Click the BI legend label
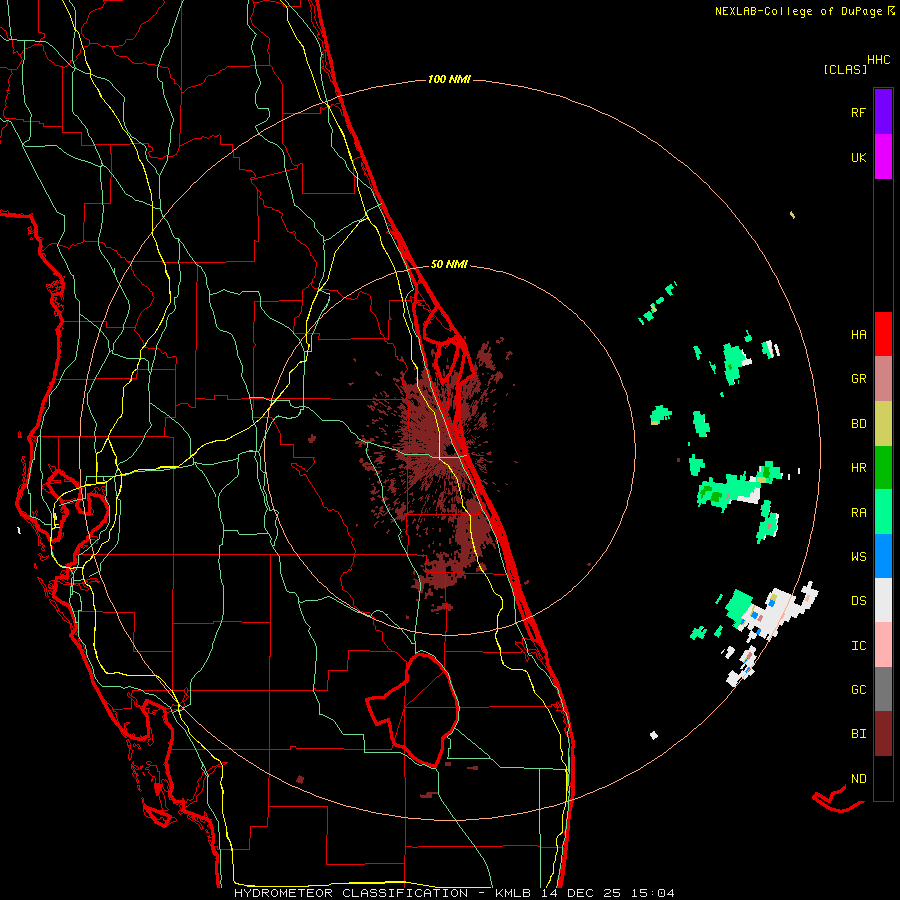 858,734
